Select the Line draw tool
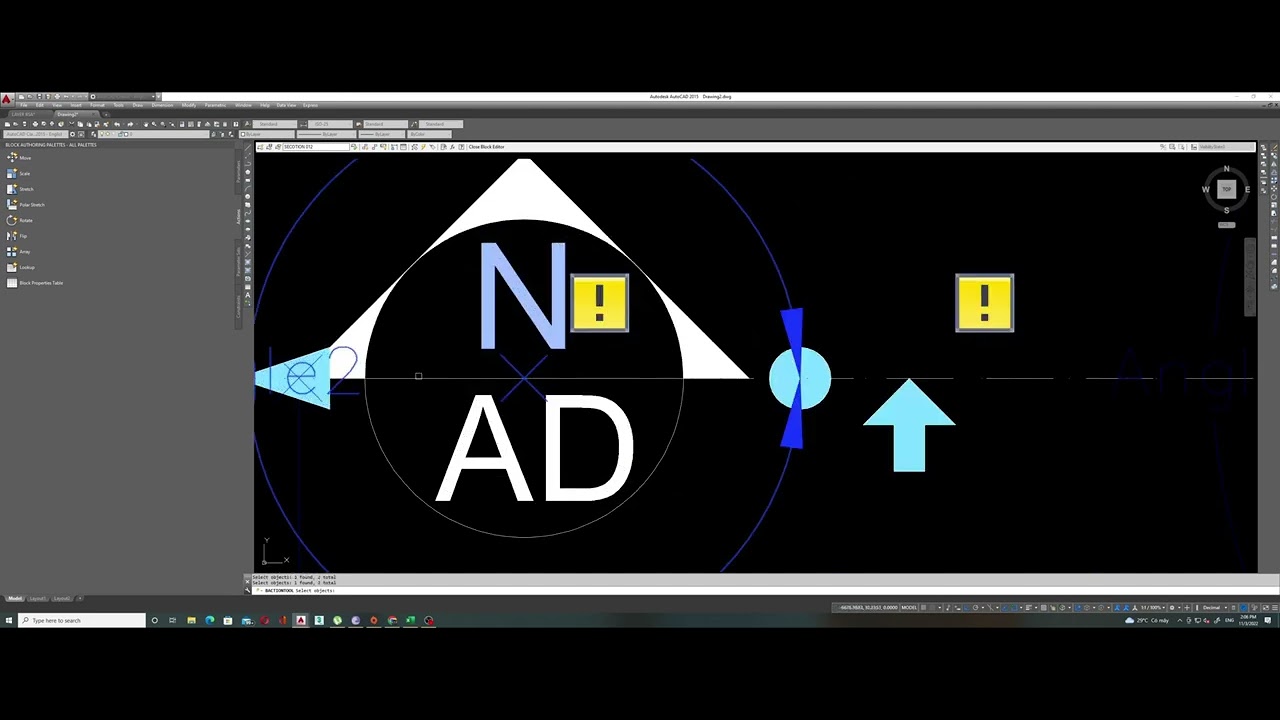 (x=248, y=147)
